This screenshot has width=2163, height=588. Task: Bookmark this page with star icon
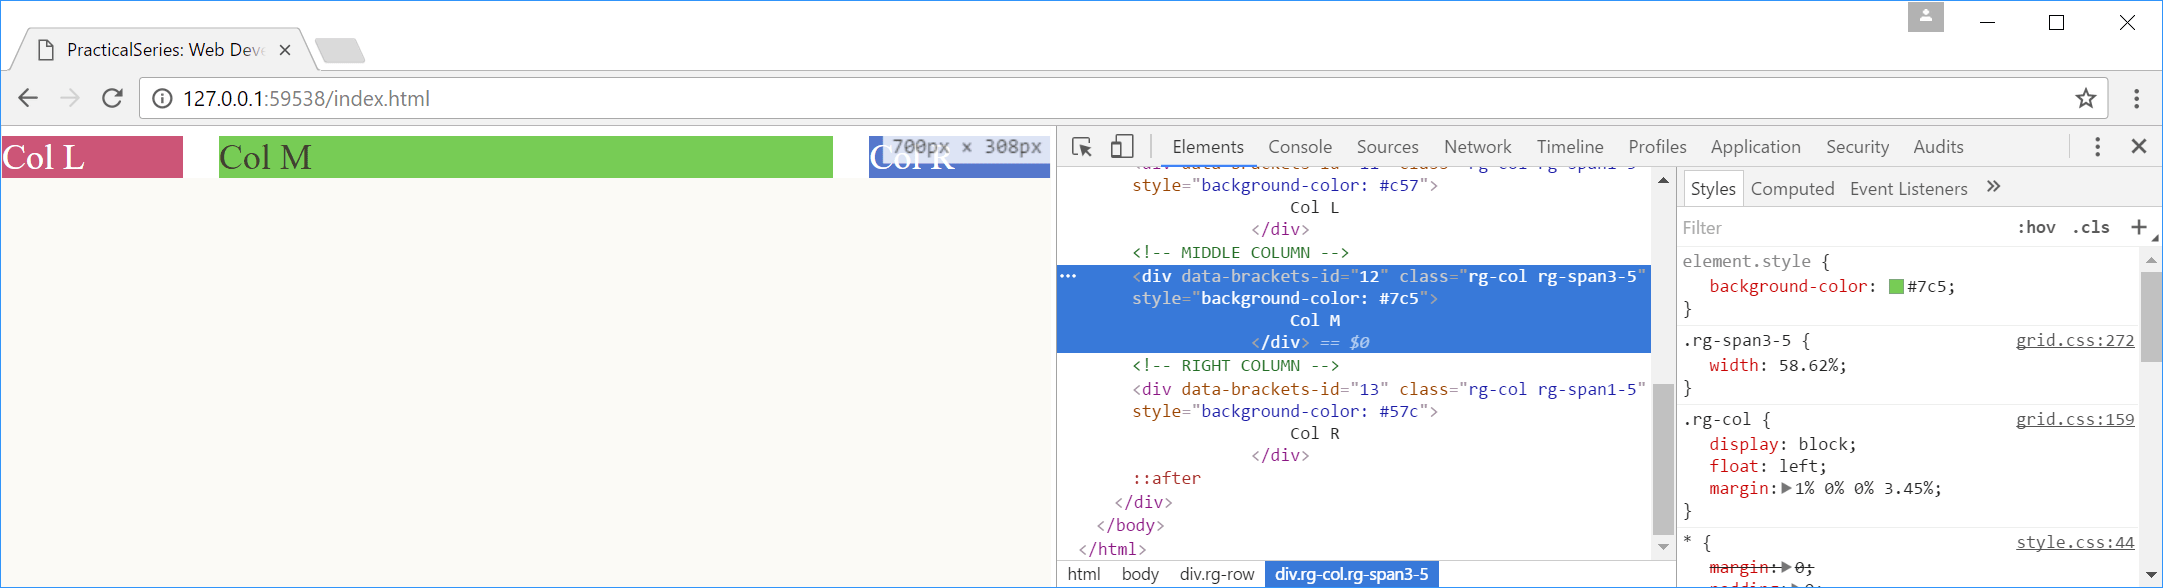pyautogui.click(x=2085, y=98)
